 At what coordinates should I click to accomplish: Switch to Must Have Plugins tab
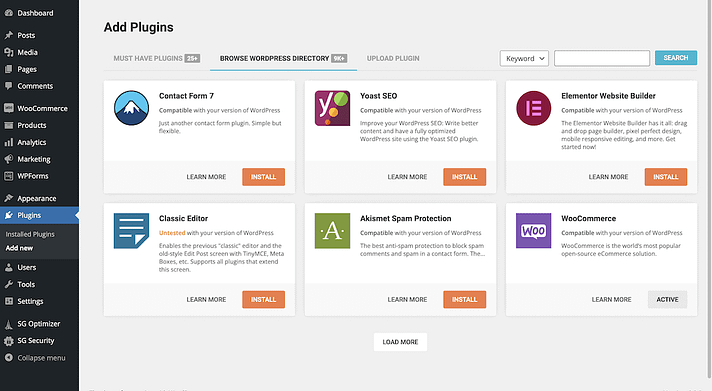point(157,59)
